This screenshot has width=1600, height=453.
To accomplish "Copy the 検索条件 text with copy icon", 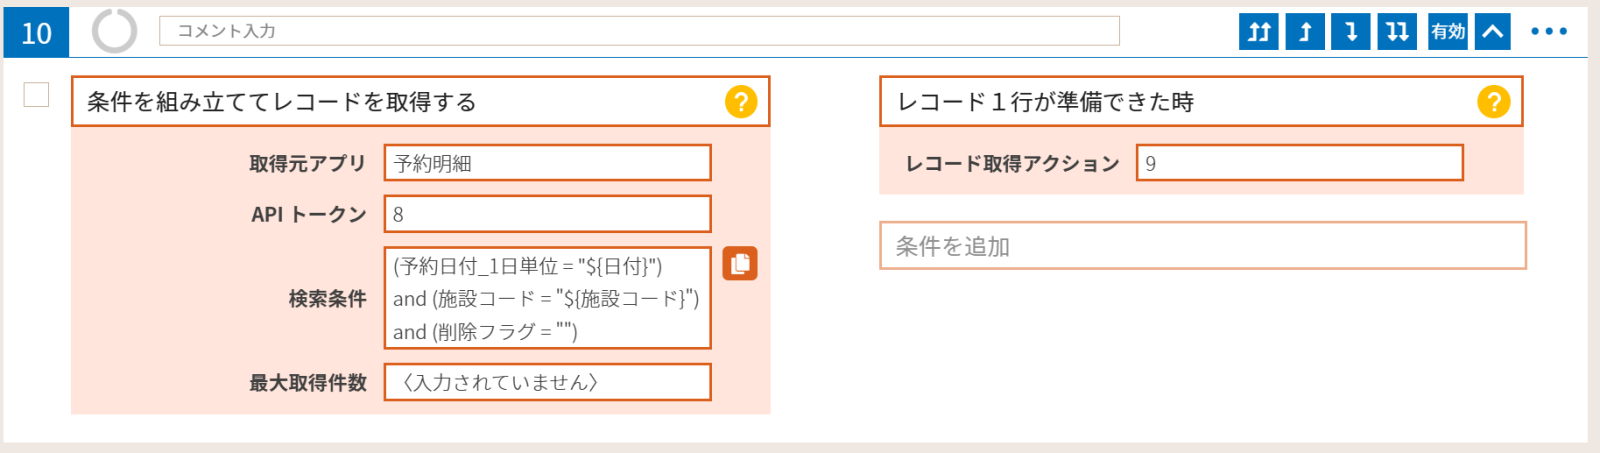I will [740, 264].
